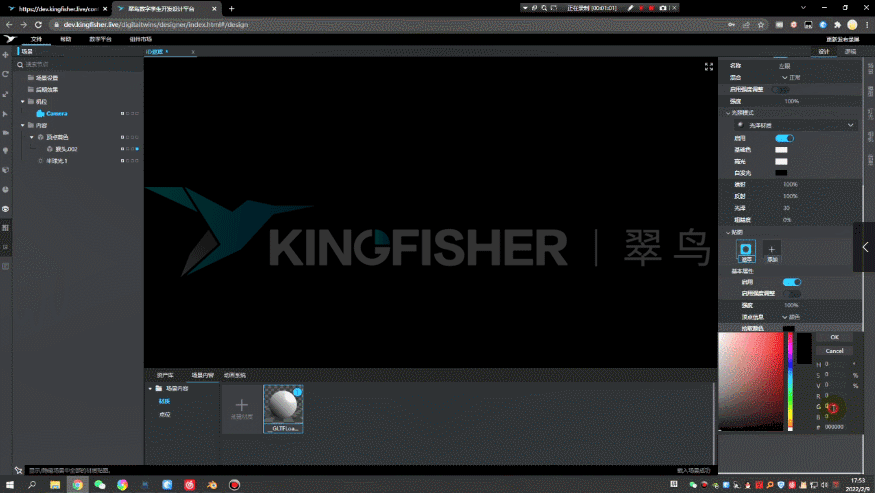The image size is (875, 493).
Task: Toggle the texture intensity-adjust switch
Action: click(792, 294)
